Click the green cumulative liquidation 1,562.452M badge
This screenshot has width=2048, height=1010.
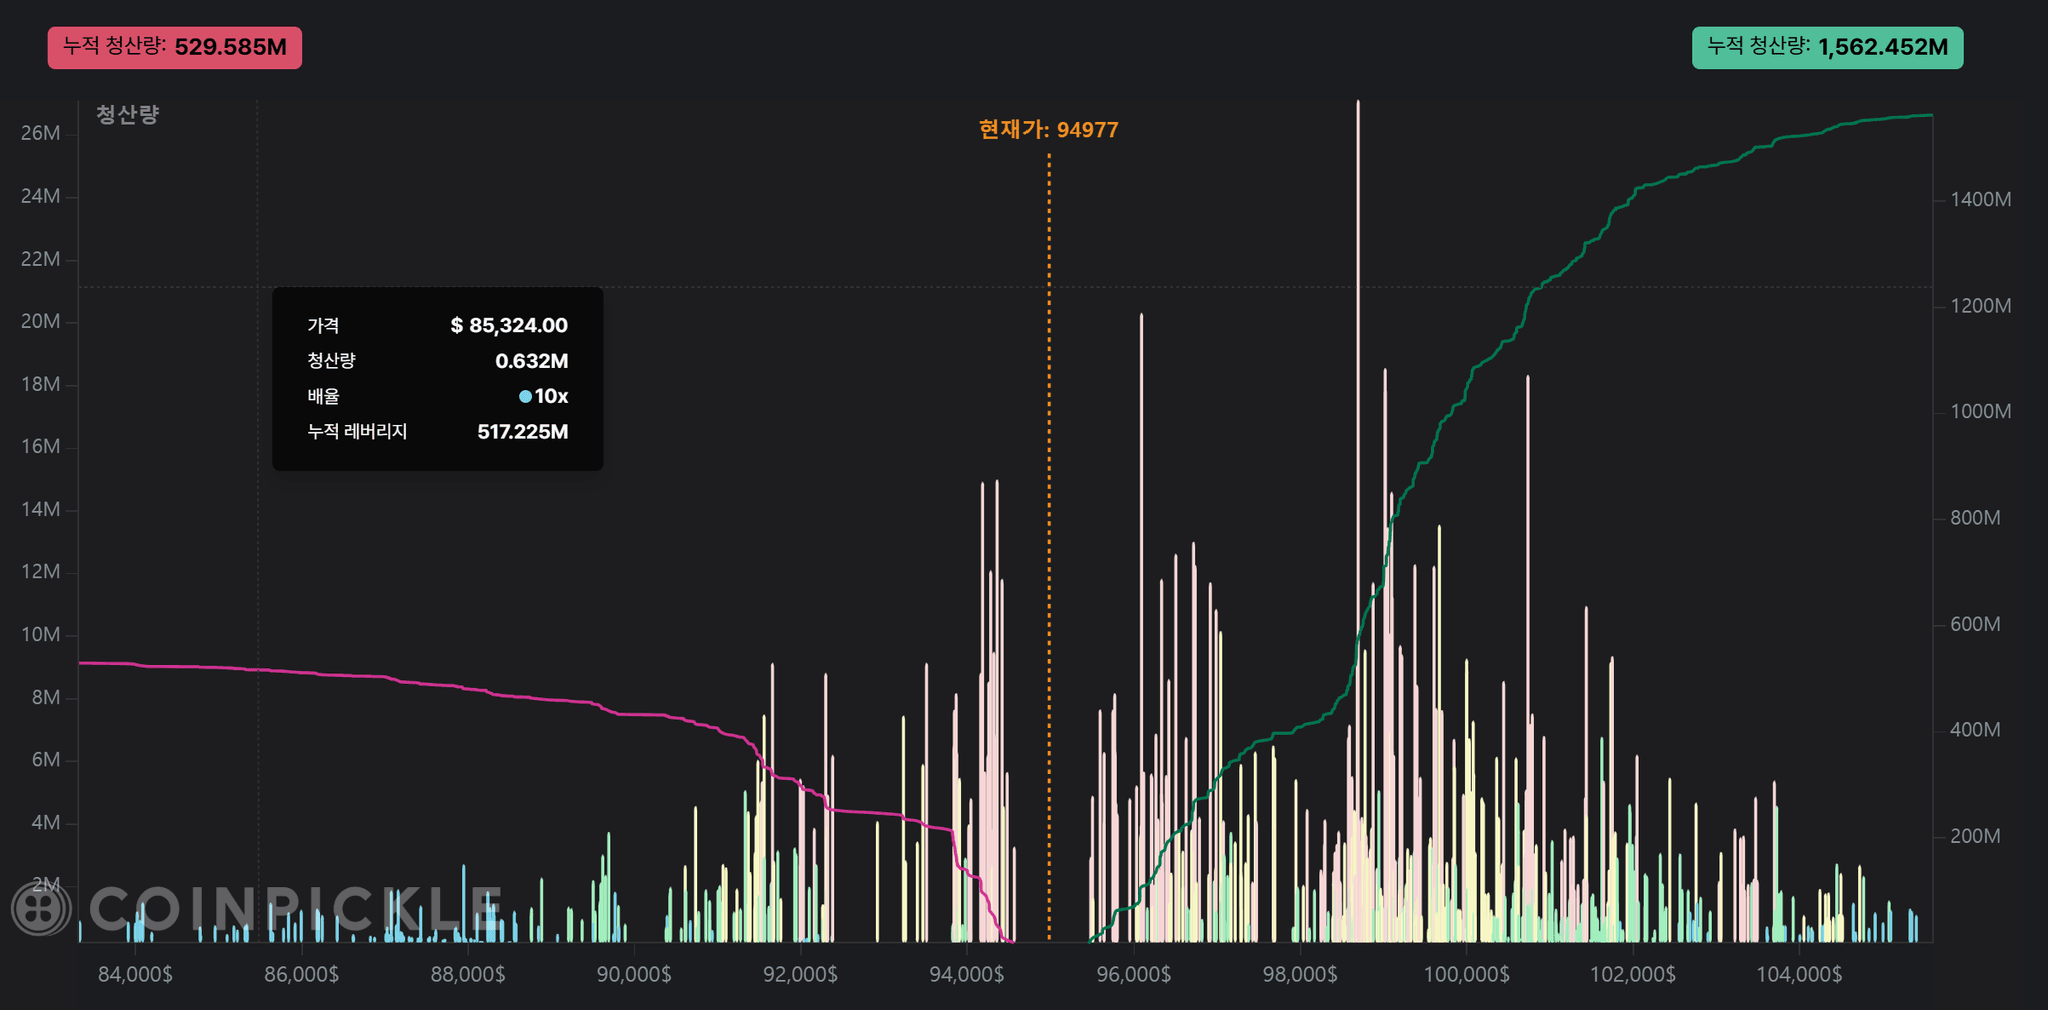pos(1827,48)
